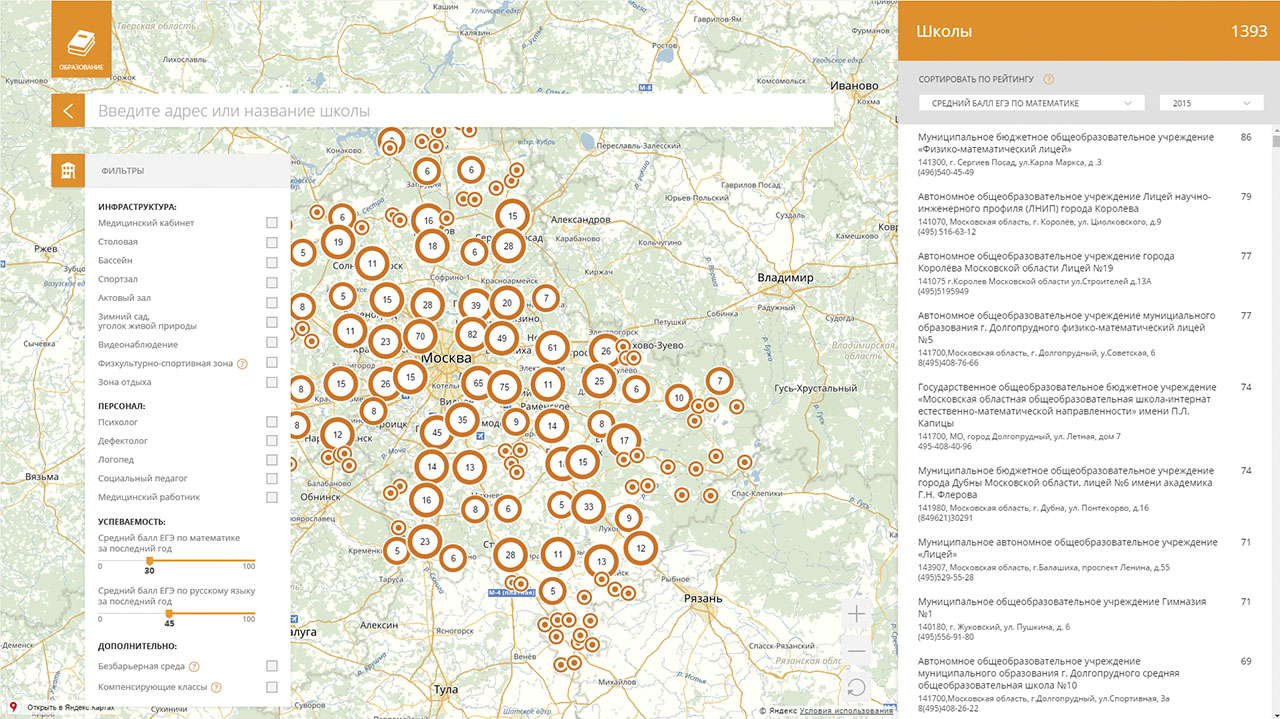Click the Фильтры panel header
The image size is (1280, 719).
click(188, 170)
